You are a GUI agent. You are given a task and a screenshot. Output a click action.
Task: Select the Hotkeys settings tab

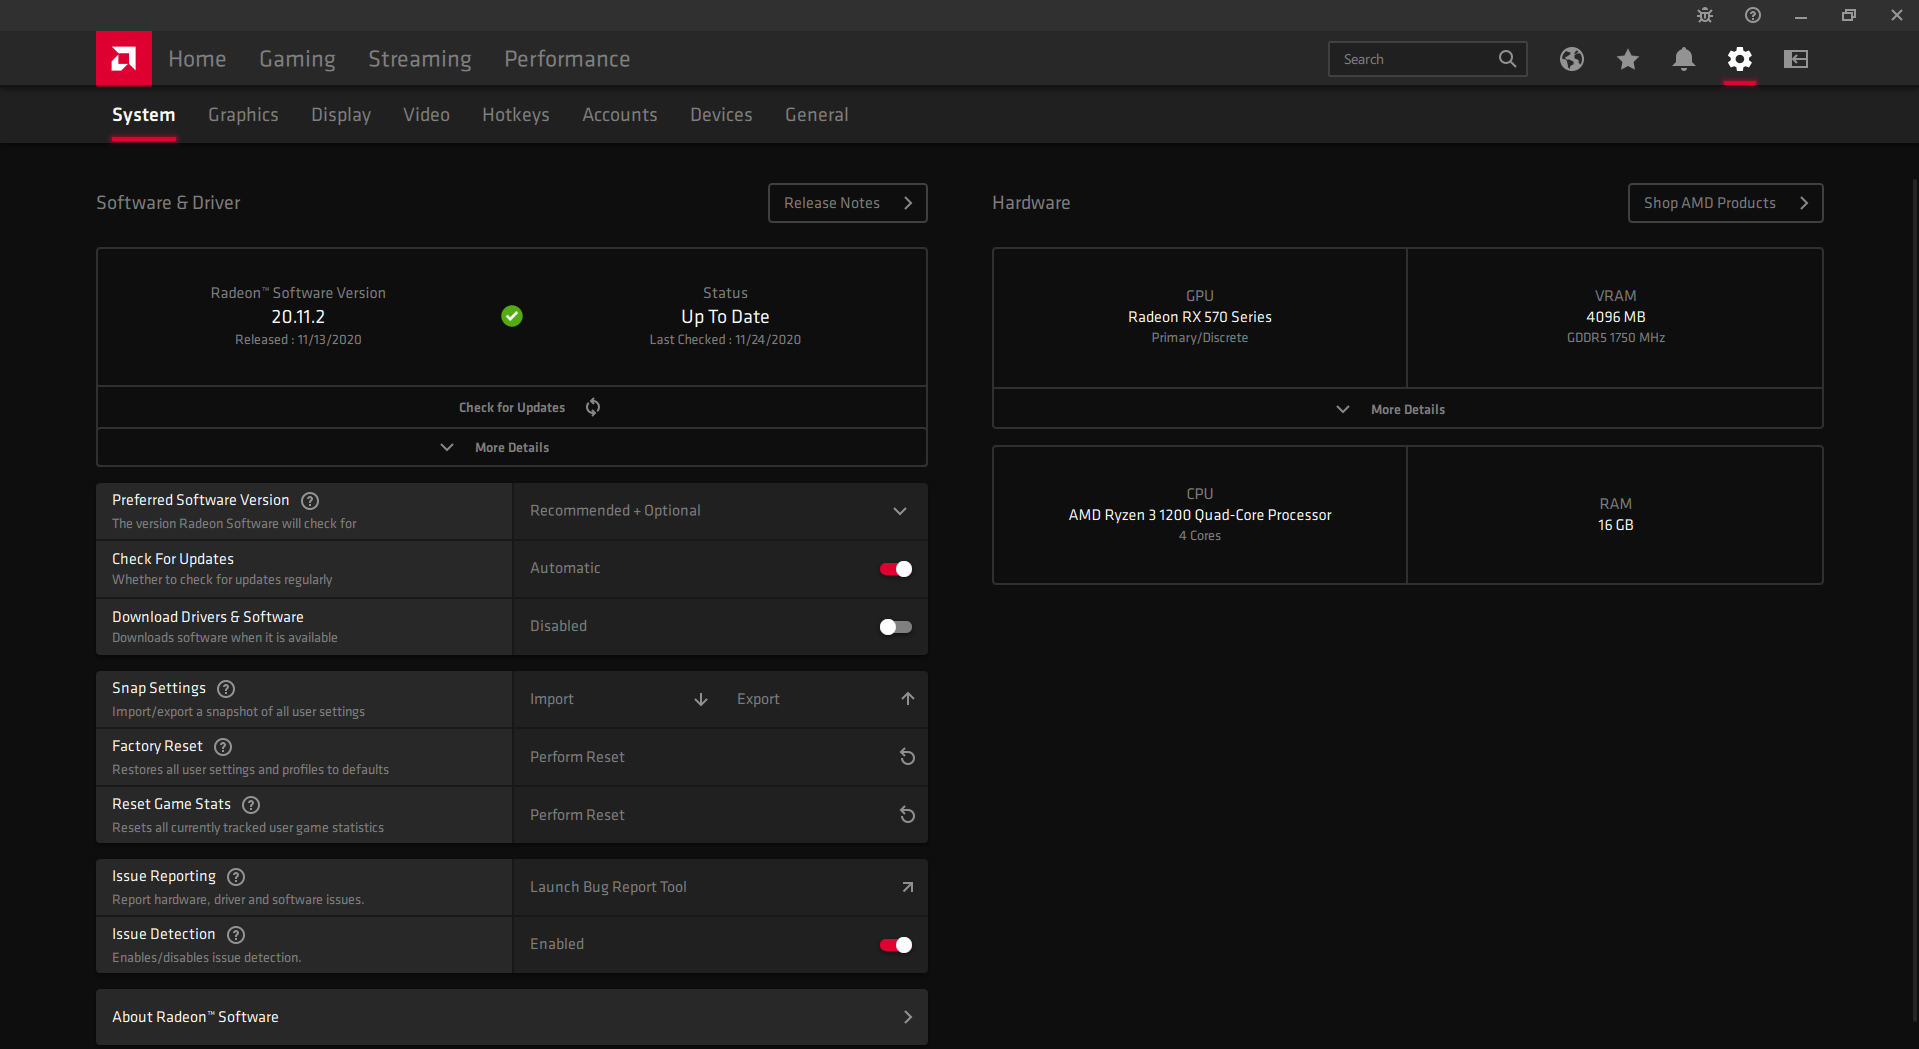[x=516, y=115]
